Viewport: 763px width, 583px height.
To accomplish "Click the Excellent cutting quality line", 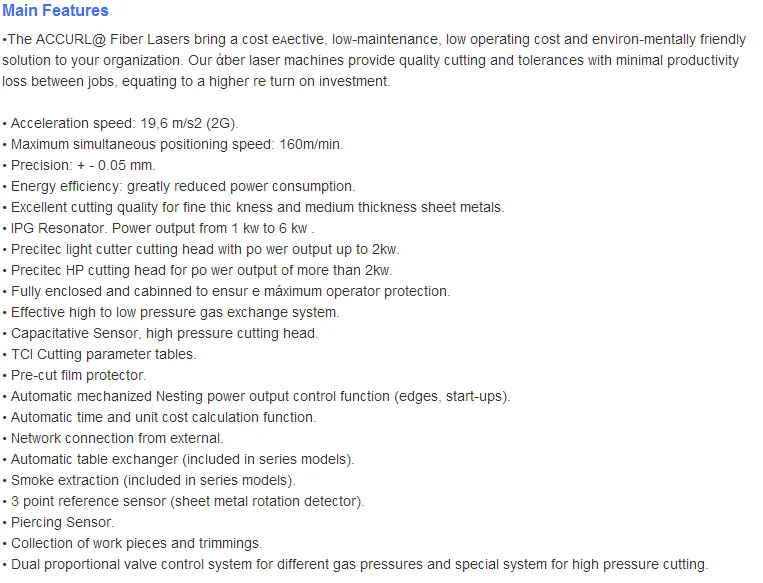I will tap(254, 207).
